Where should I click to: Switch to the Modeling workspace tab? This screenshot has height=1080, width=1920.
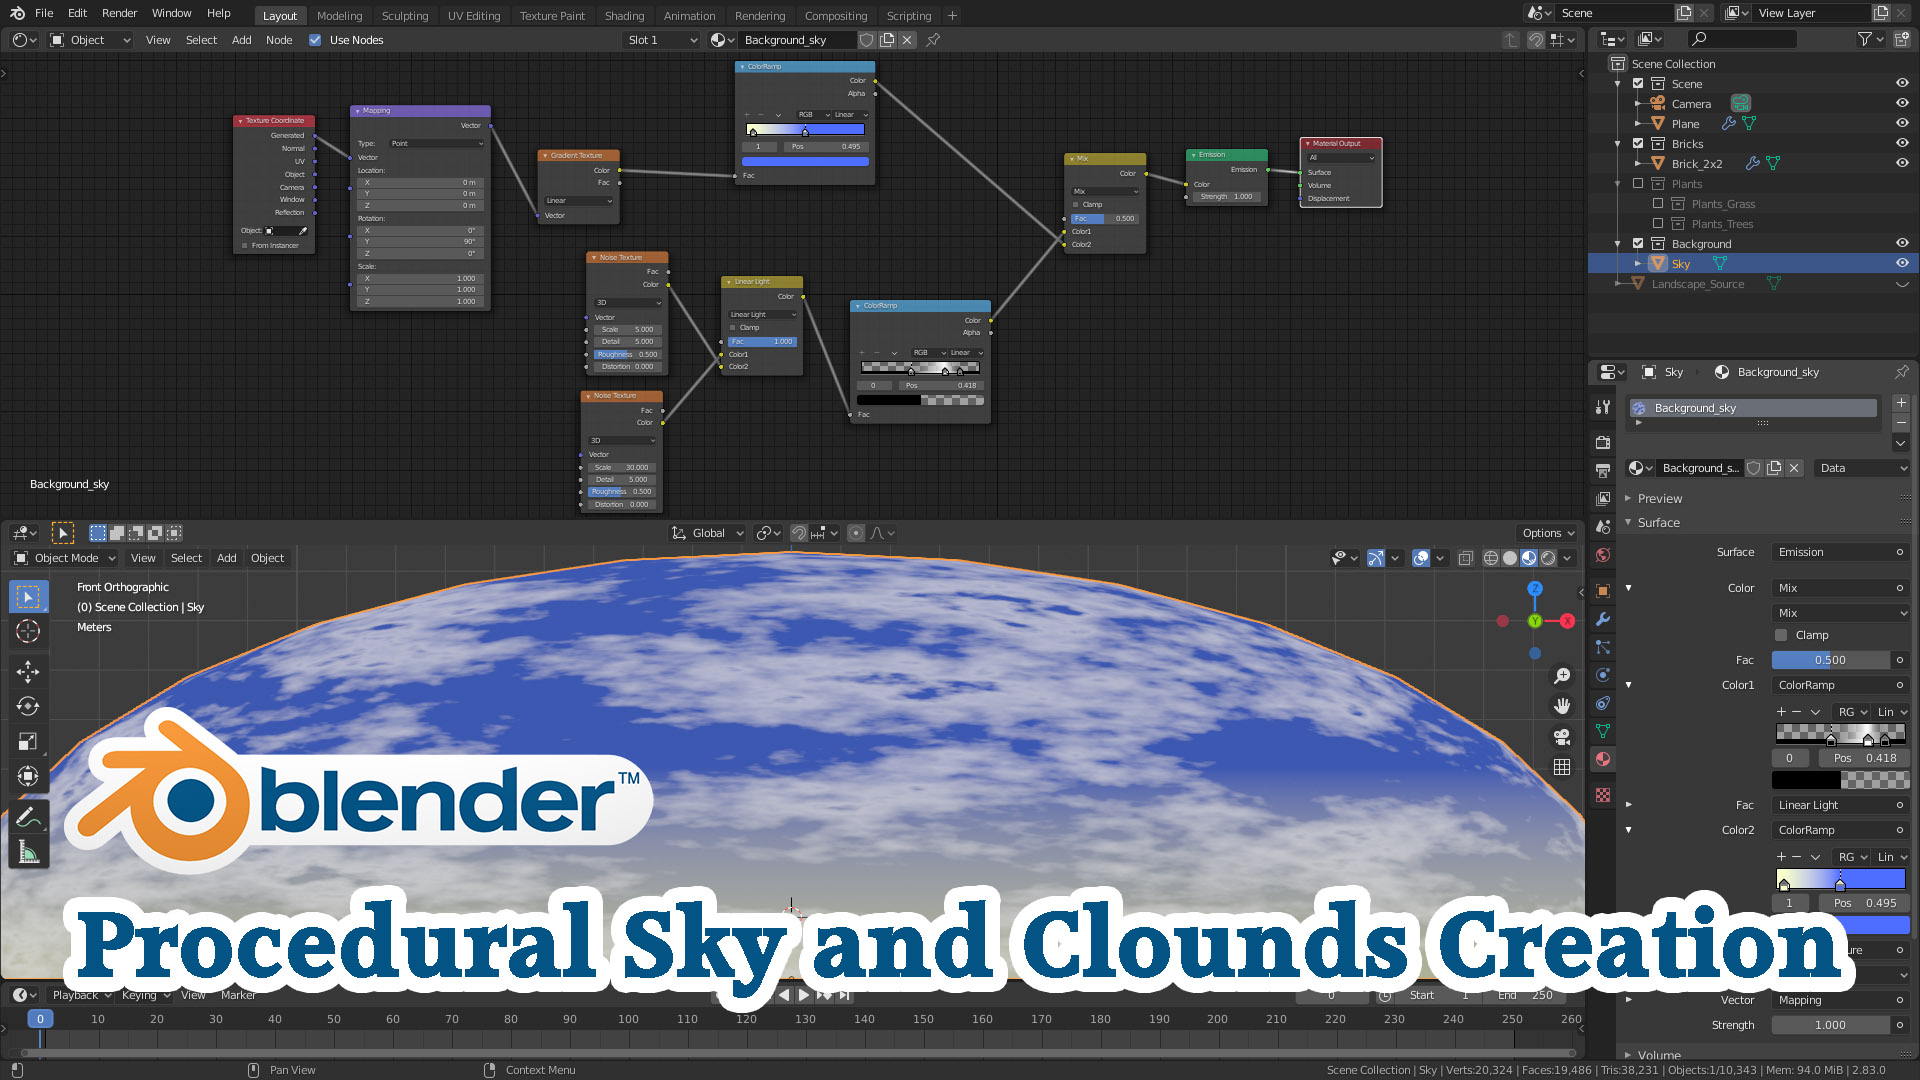pyautogui.click(x=339, y=15)
